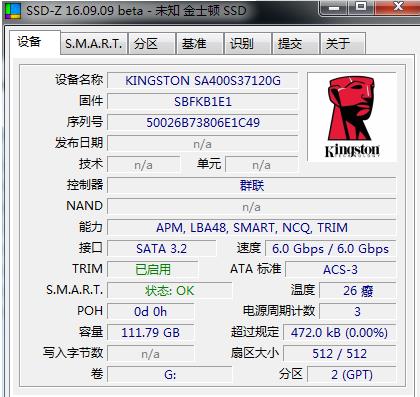
Task: Click the partition value 2 (GPT)
Action: point(352,375)
